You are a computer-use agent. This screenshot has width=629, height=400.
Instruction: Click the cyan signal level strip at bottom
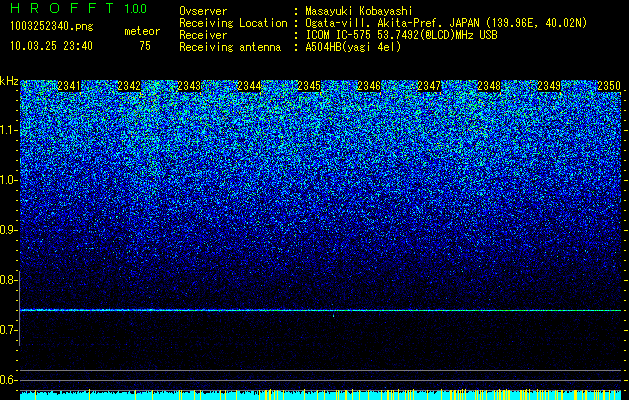coord(321,395)
